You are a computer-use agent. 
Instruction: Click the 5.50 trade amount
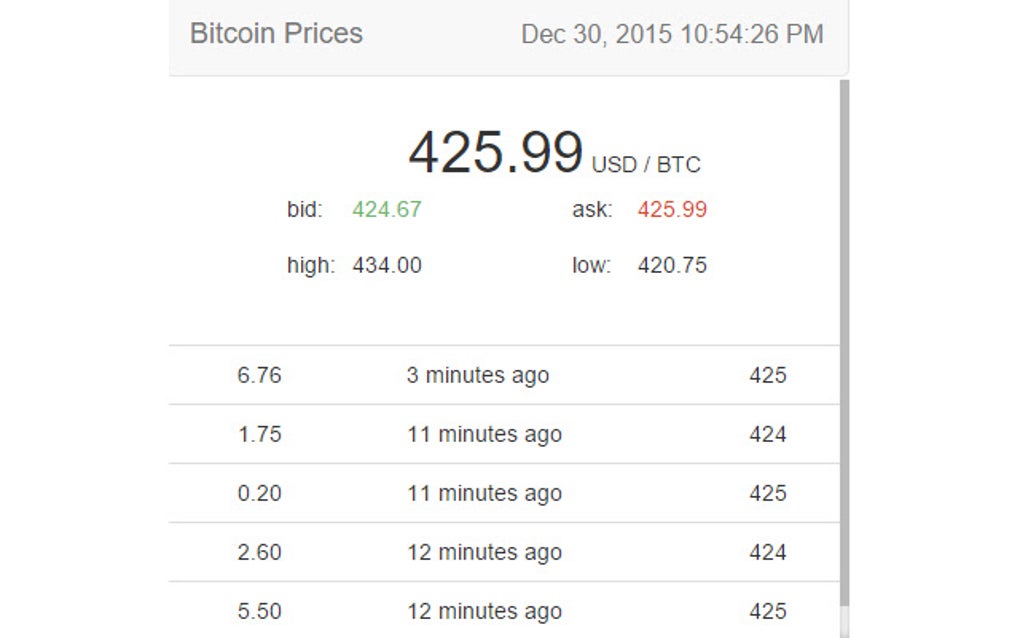pyautogui.click(x=259, y=611)
